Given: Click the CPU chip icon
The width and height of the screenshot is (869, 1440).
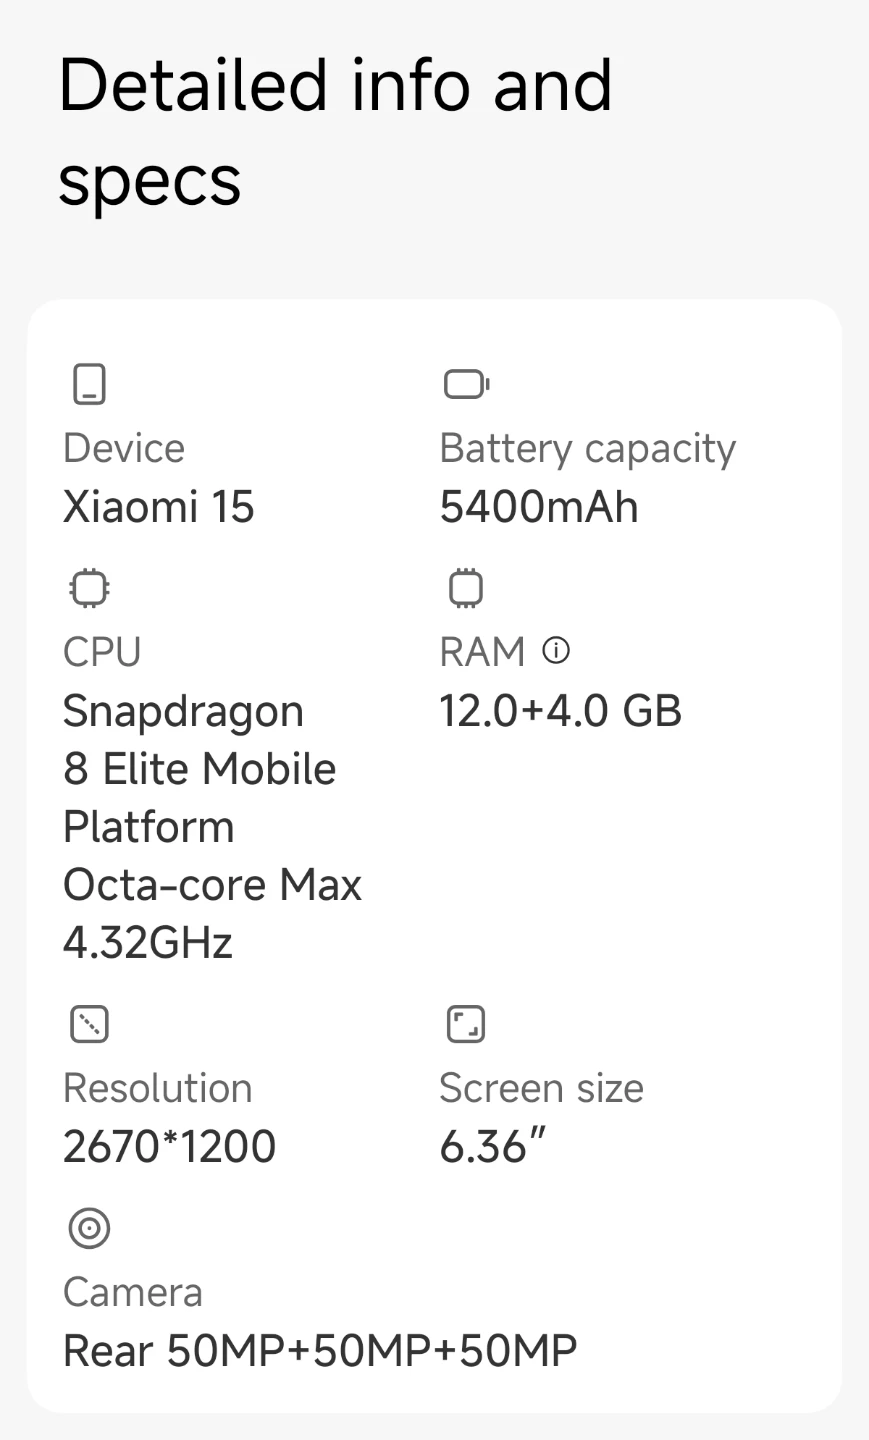Looking at the screenshot, I should (x=90, y=588).
